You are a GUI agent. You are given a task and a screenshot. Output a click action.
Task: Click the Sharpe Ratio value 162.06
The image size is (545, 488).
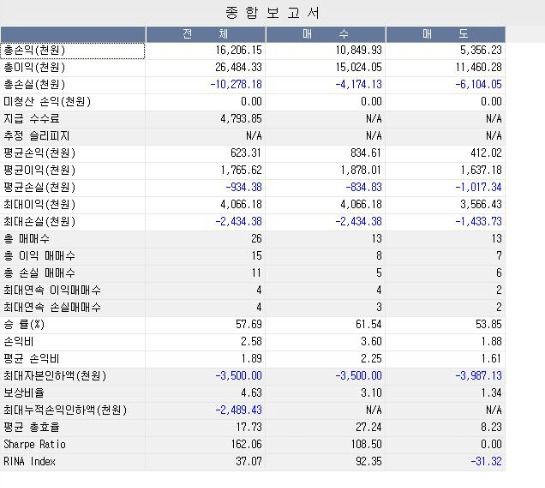tap(246, 444)
